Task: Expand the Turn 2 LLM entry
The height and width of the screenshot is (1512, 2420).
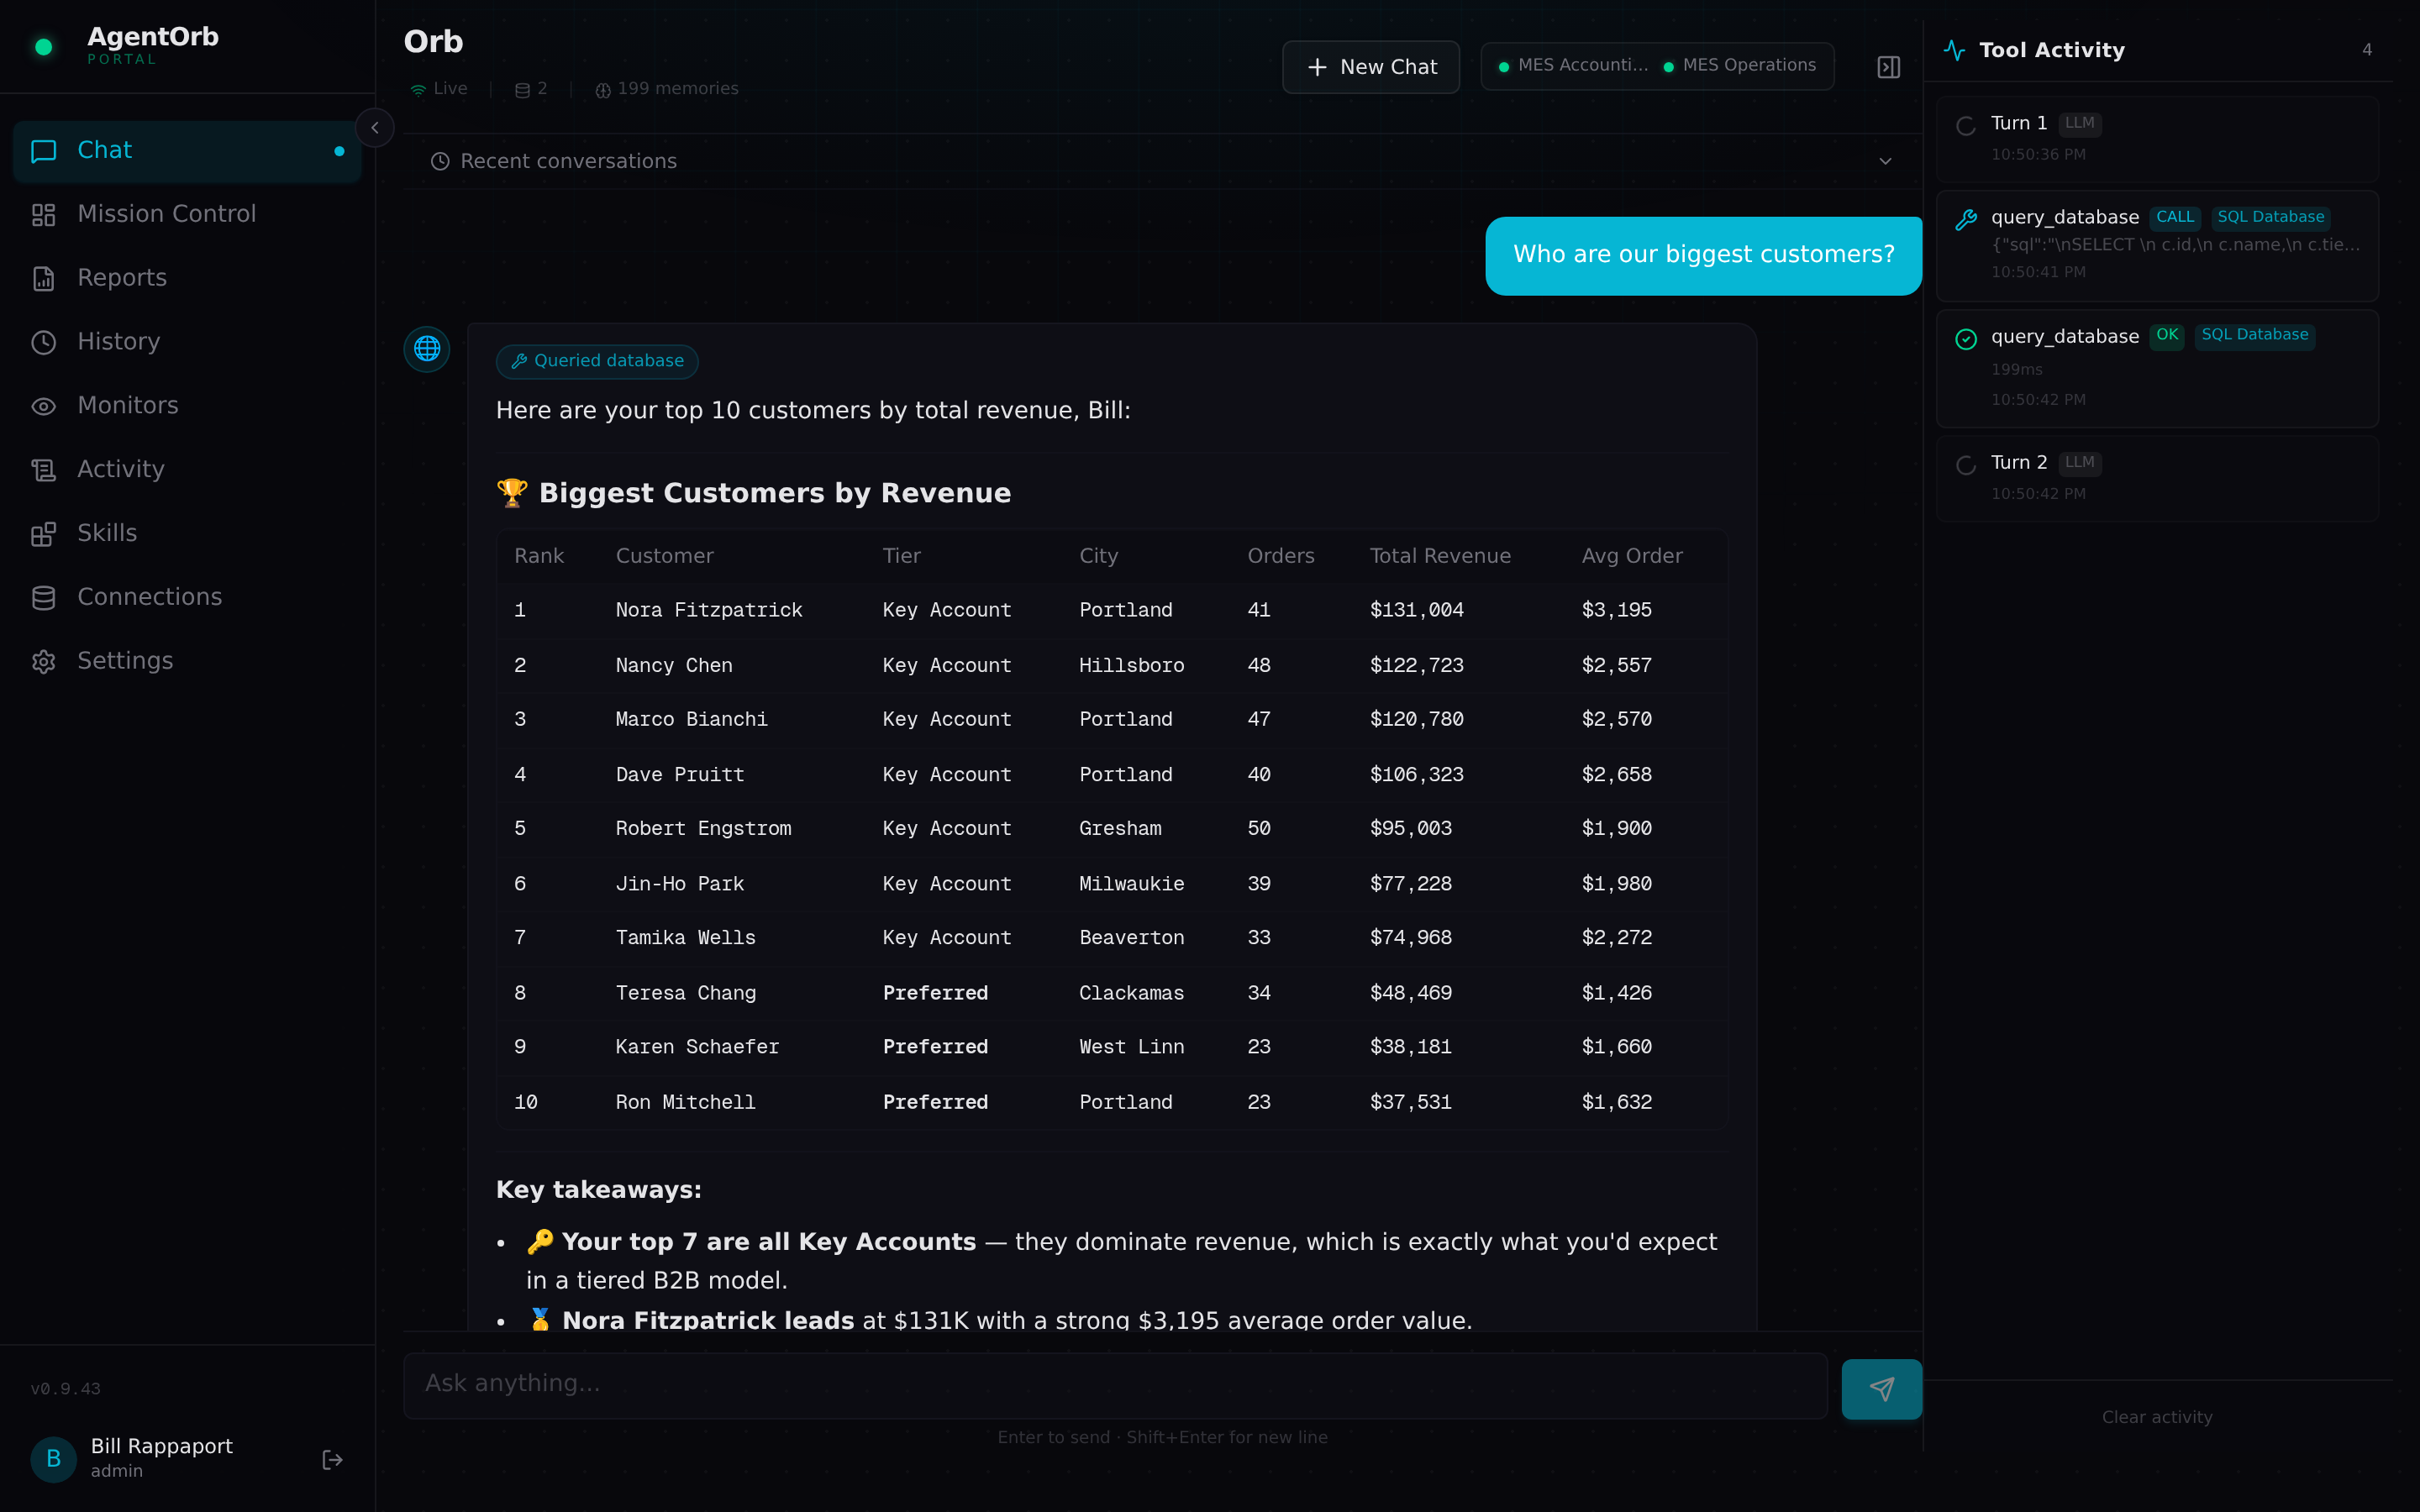Action: click(x=2157, y=478)
